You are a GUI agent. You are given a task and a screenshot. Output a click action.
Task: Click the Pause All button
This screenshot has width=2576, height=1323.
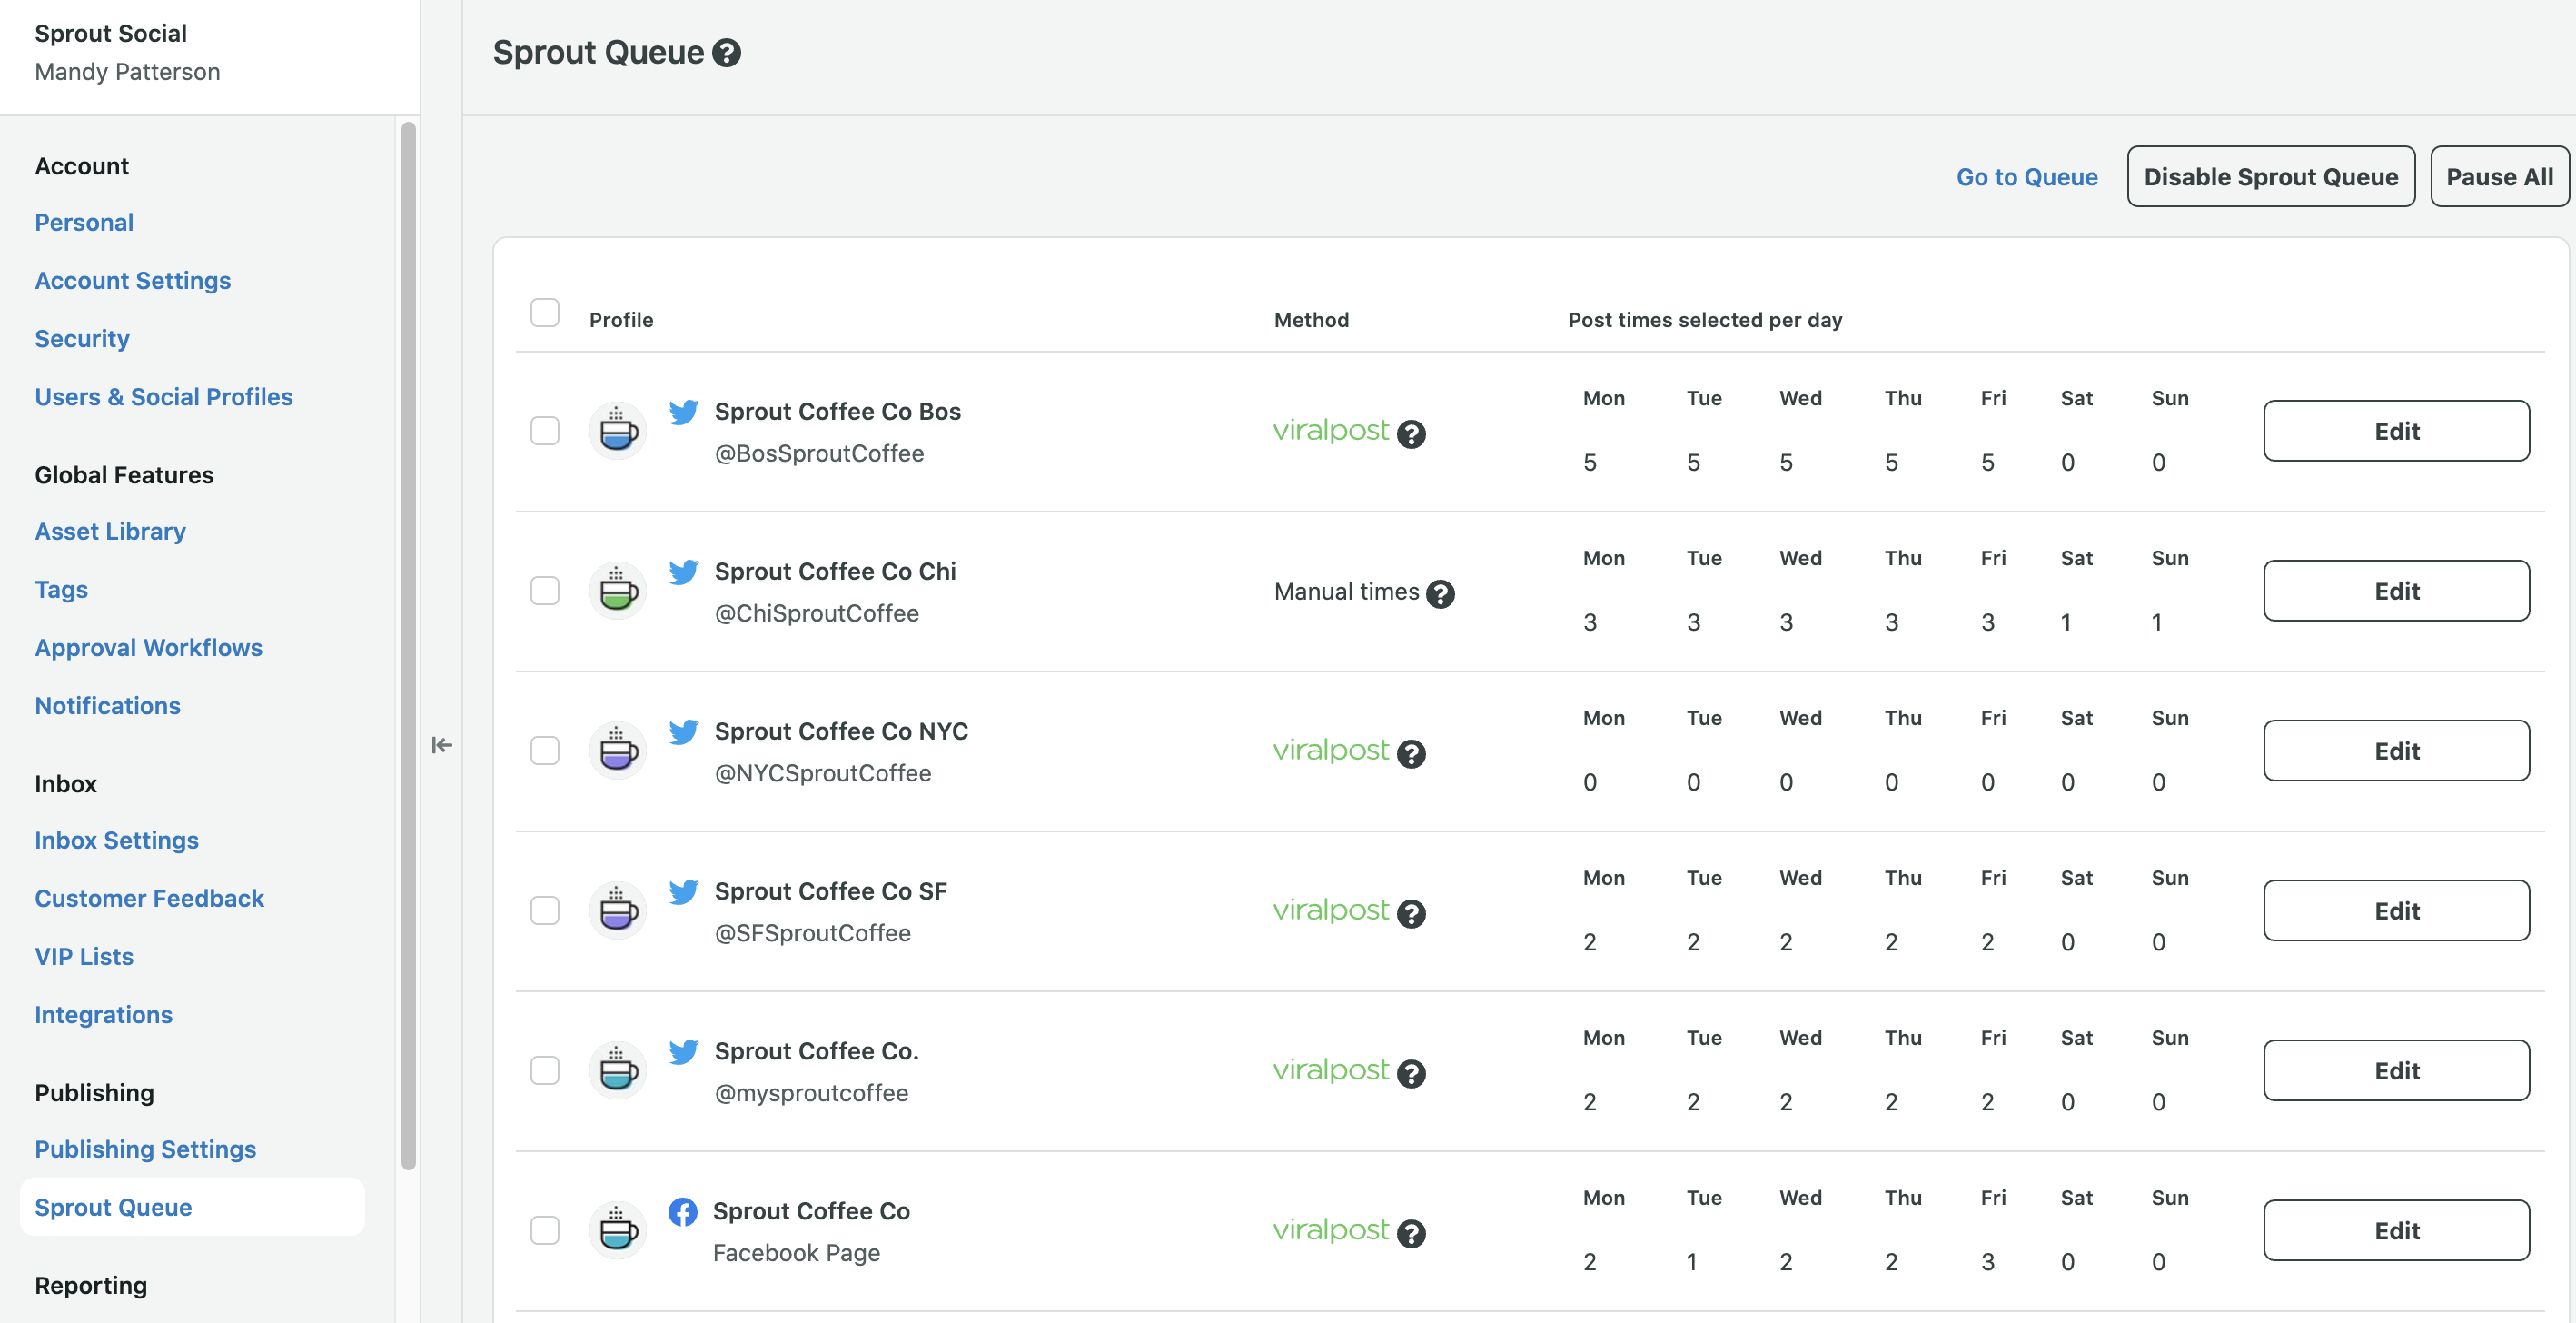pyautogui.click(x=2499, y=177)
